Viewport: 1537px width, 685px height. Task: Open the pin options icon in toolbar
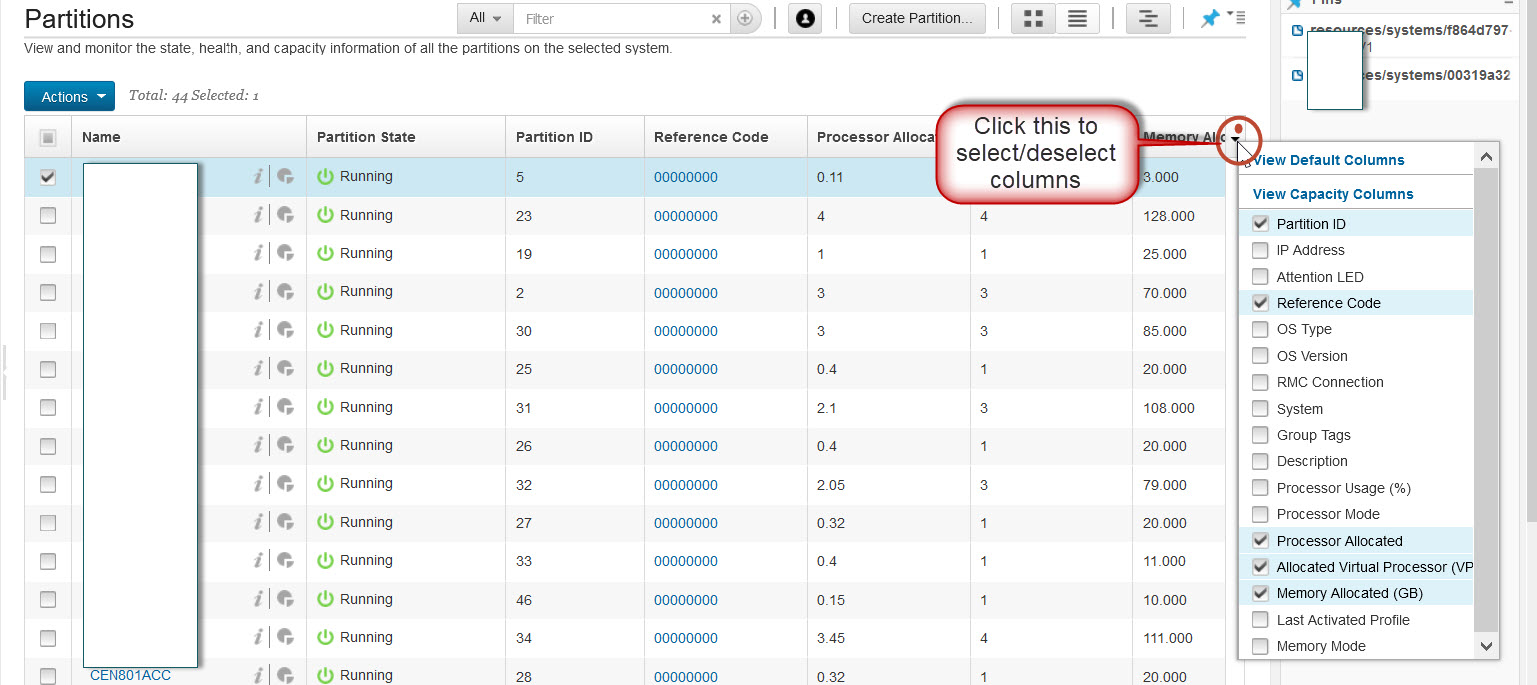click(x=1210, y=19)
